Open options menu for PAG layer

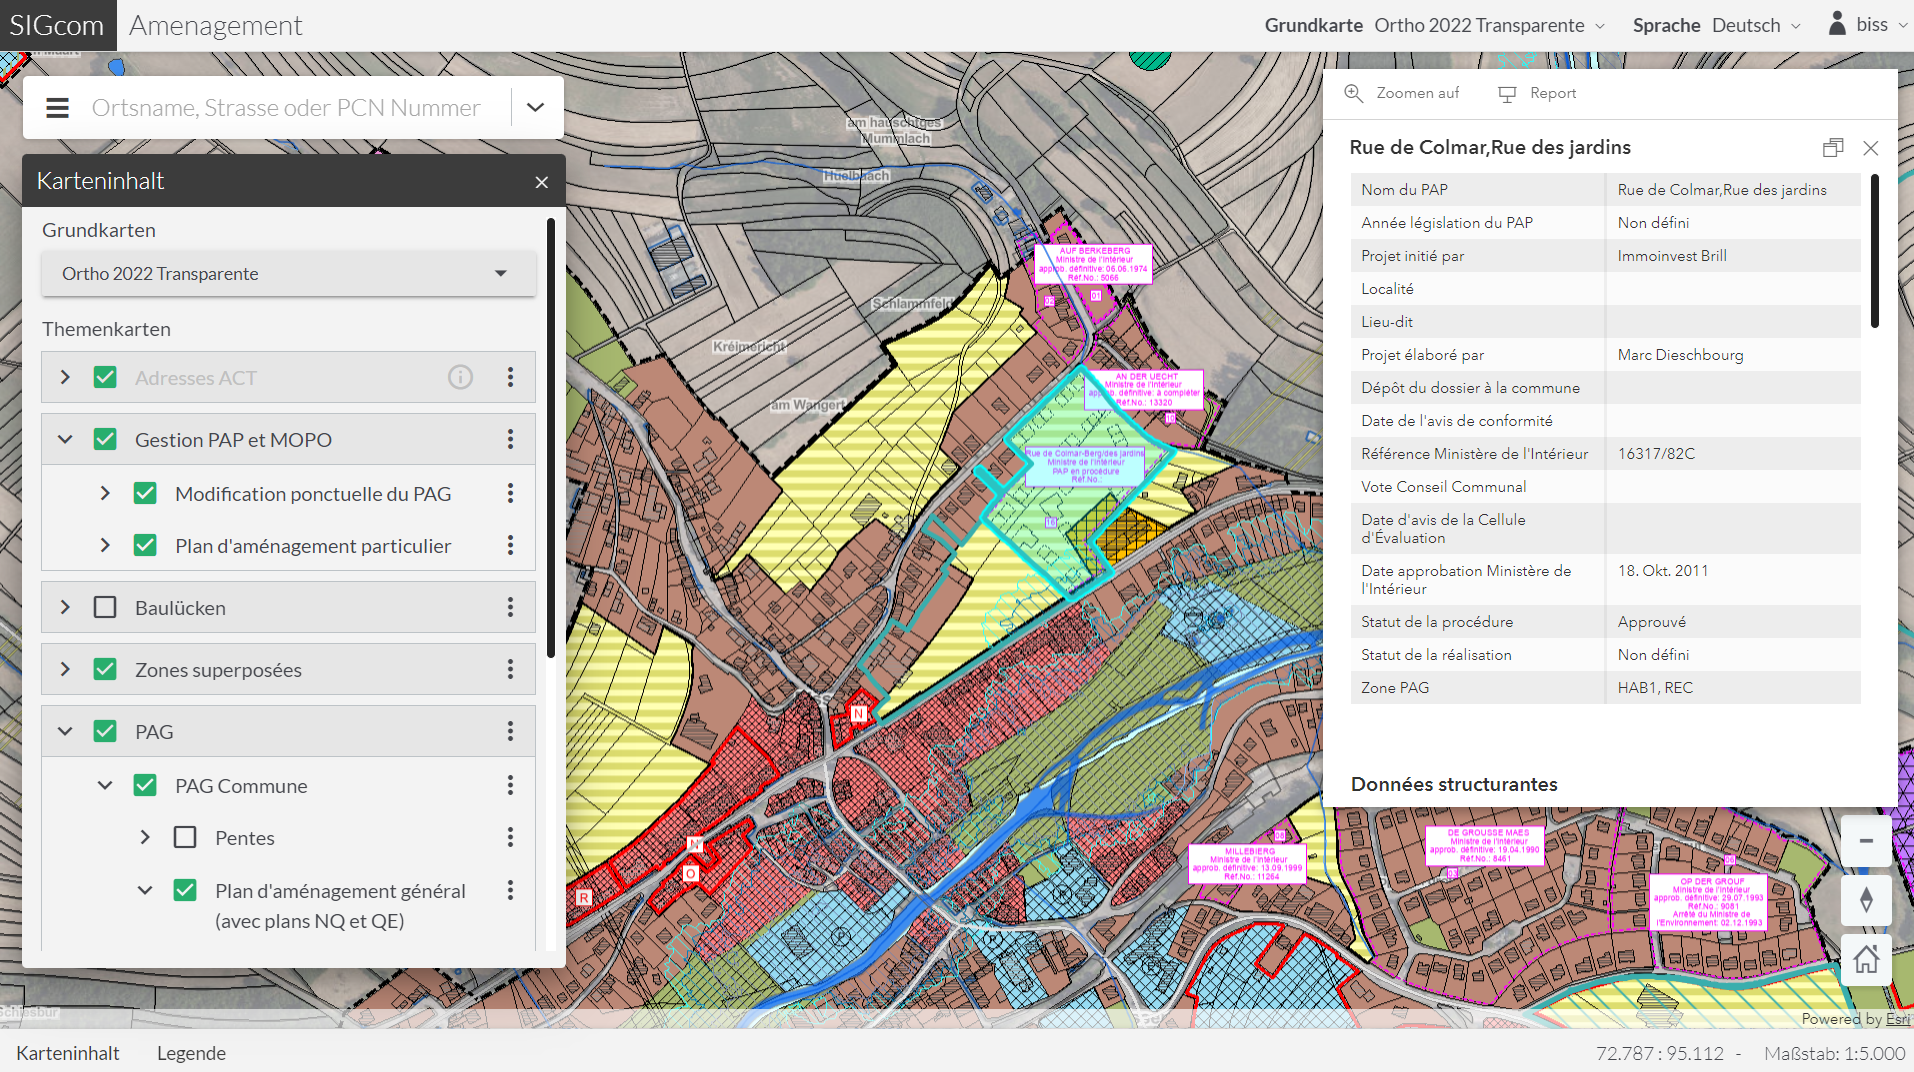(x=510, y=731)
